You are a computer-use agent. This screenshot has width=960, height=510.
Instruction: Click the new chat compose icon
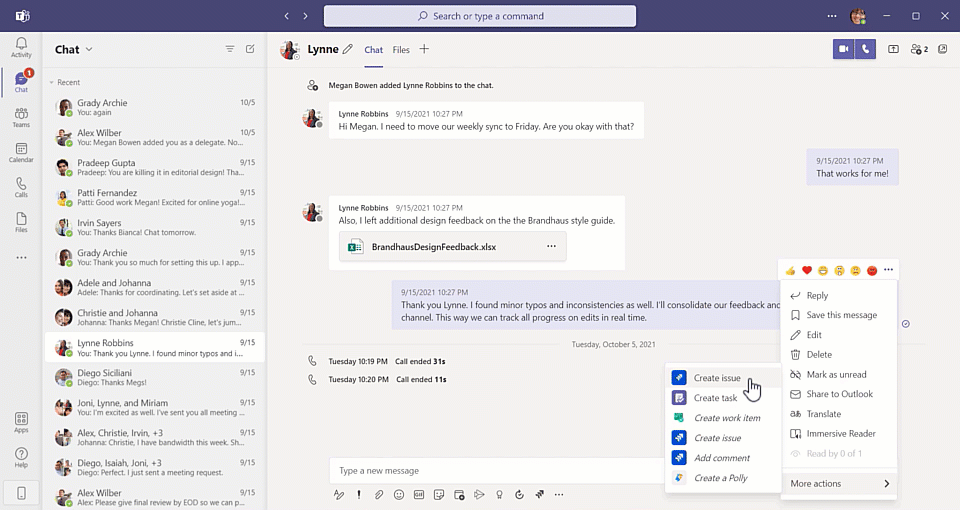click(250, 49)
